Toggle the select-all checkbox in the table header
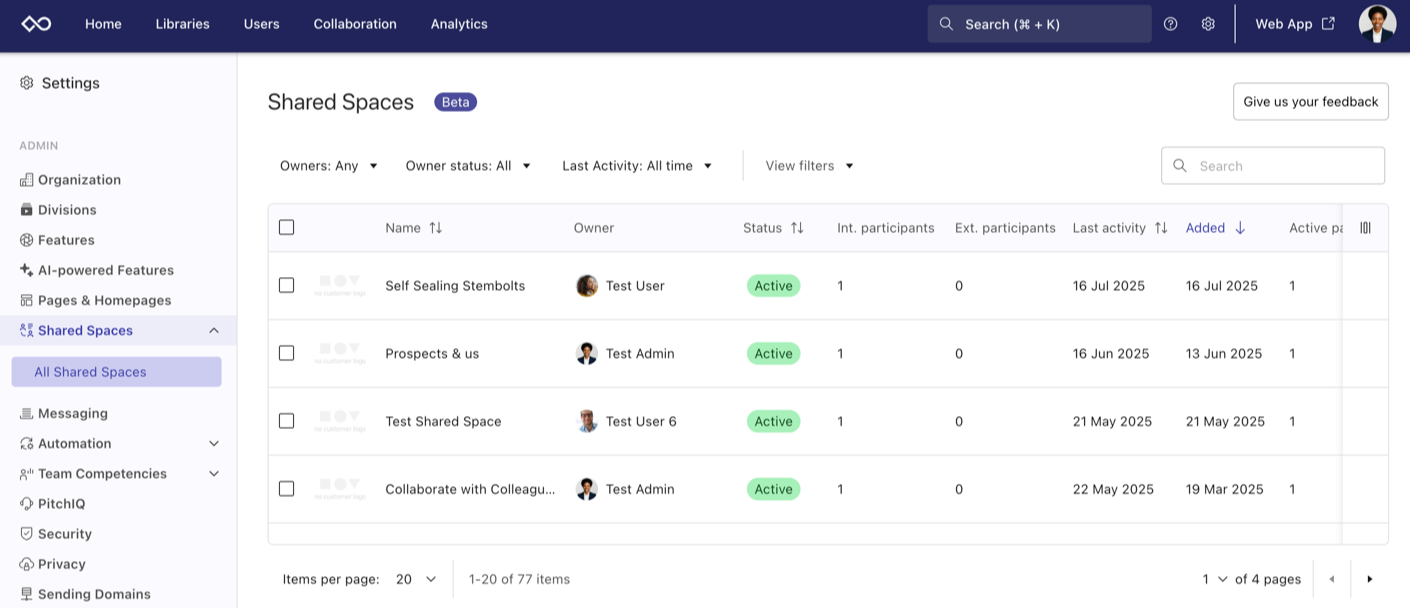The image size is (1410, 608). (x=287, y=227)
